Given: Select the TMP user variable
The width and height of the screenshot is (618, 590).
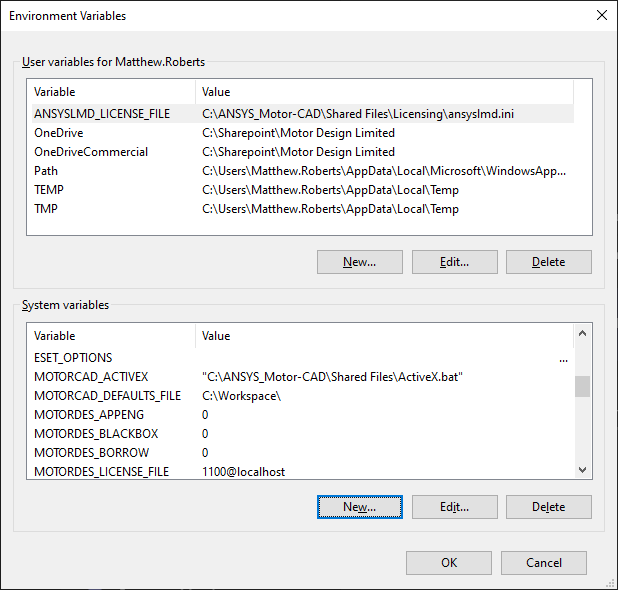Looking at the screenshot, I should 303,208.
